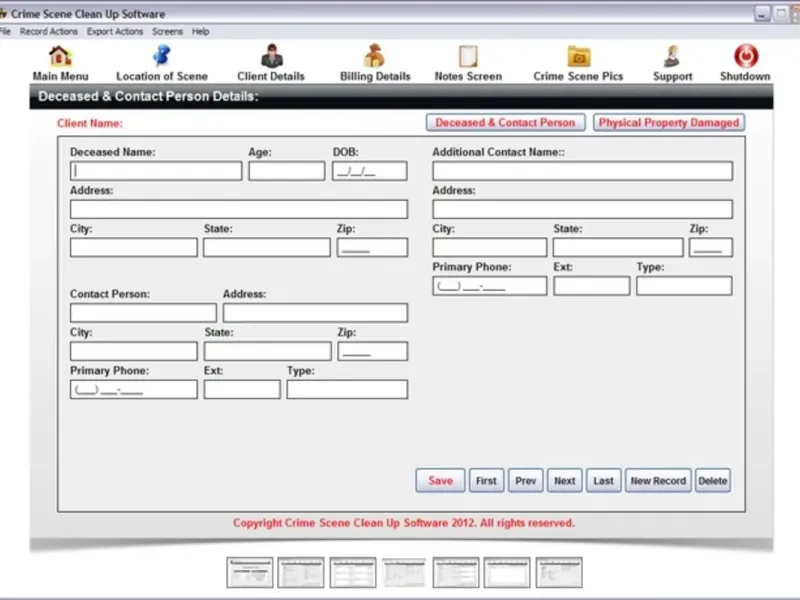This screenshot has width=800, height=600.
Task: Switch to Deceased & Contact Person tab
Action: point(505,122)
